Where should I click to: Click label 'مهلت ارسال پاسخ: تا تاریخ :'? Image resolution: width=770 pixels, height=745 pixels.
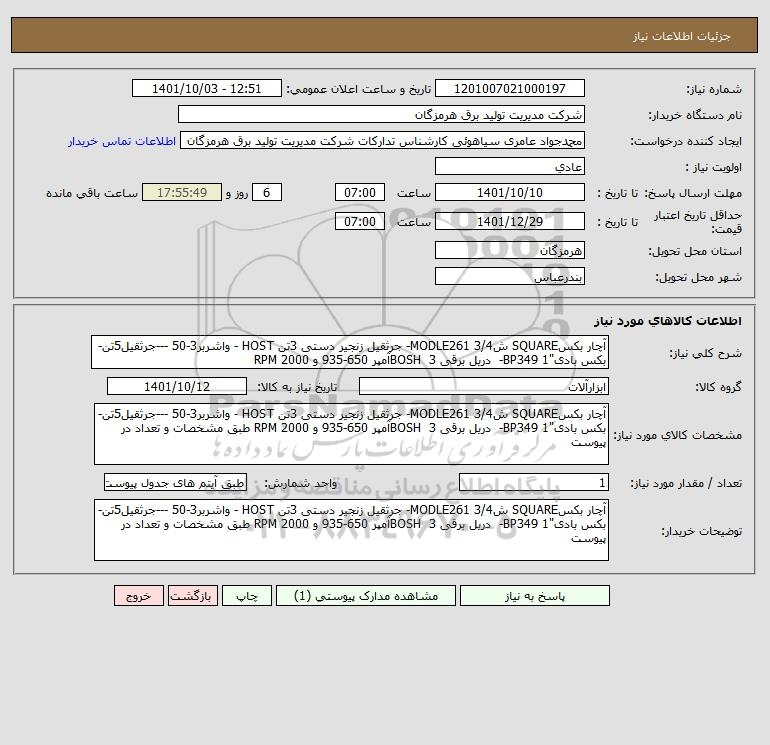click(670, 193)
